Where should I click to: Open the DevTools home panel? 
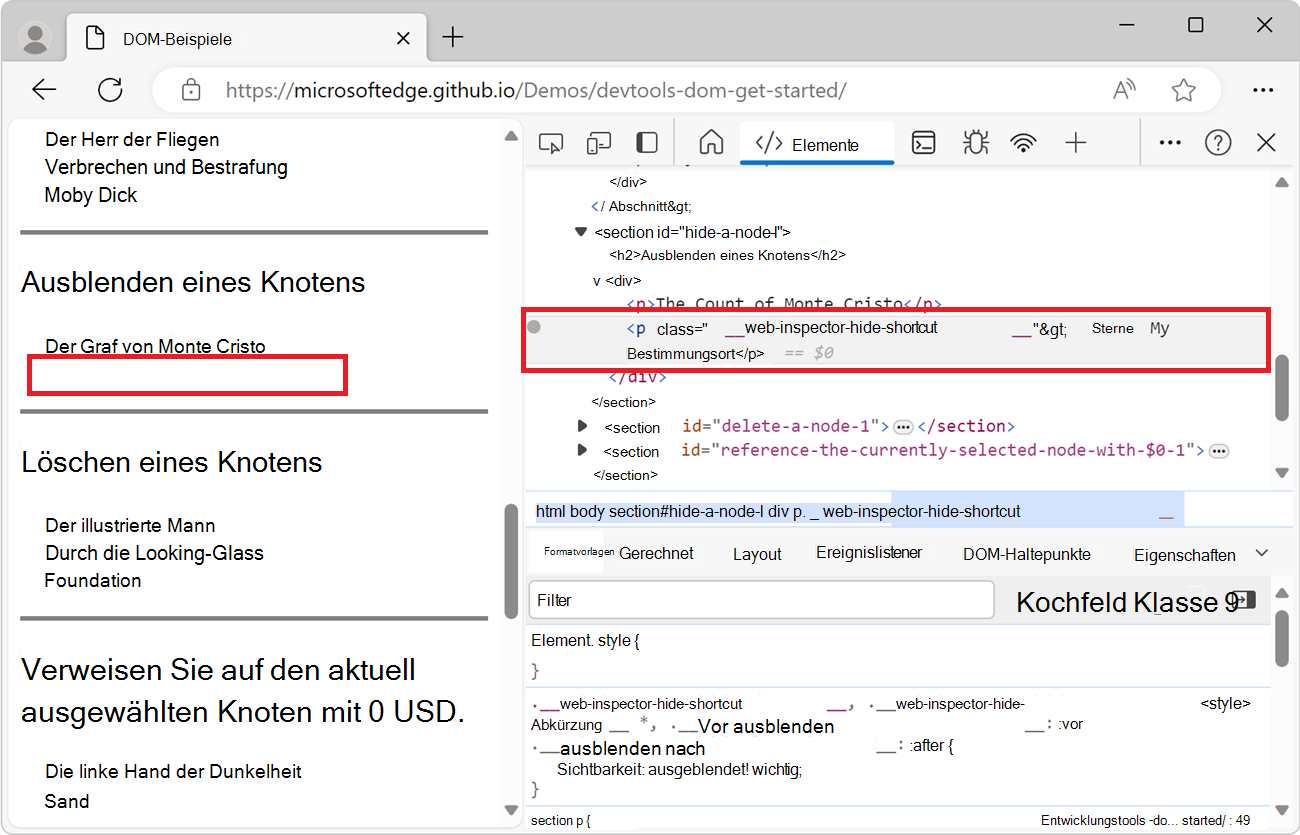click(x=710, y=142)
